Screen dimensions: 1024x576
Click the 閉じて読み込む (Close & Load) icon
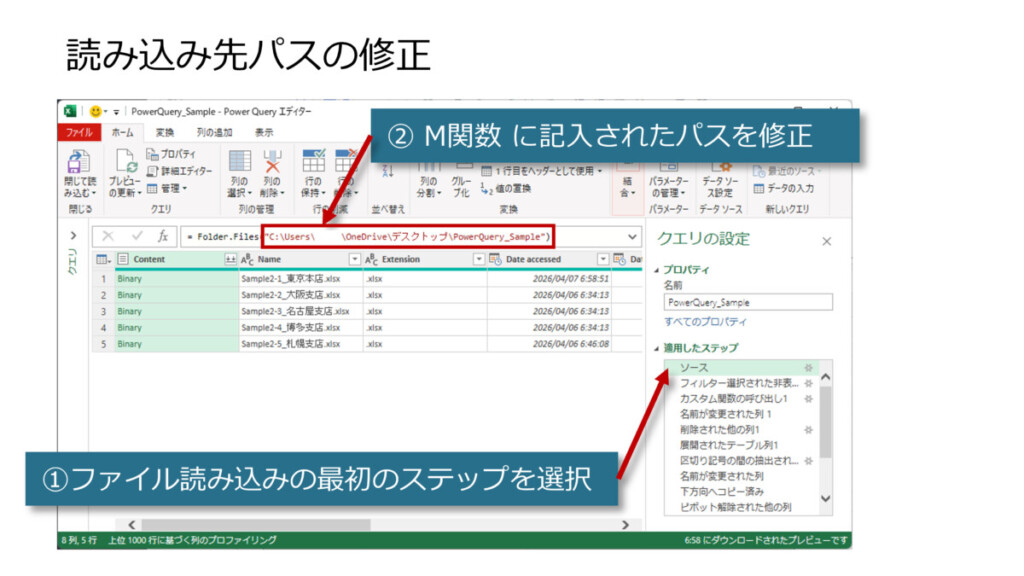(x=76, y=162)
